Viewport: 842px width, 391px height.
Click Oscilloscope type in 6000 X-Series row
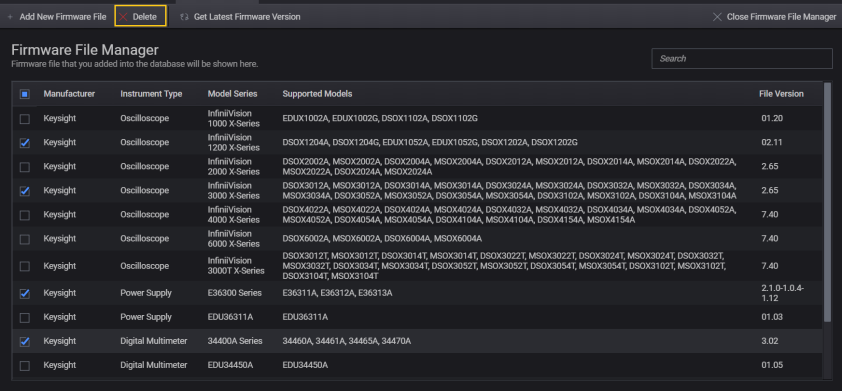point(144,238)
